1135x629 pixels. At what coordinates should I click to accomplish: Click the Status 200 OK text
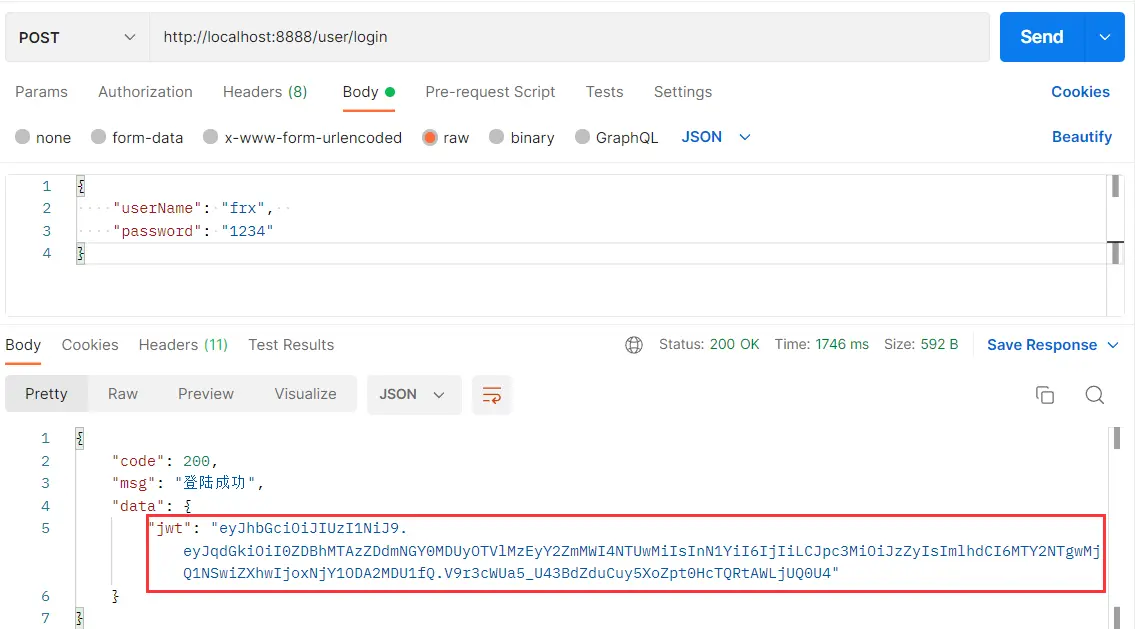click(709, 345)
